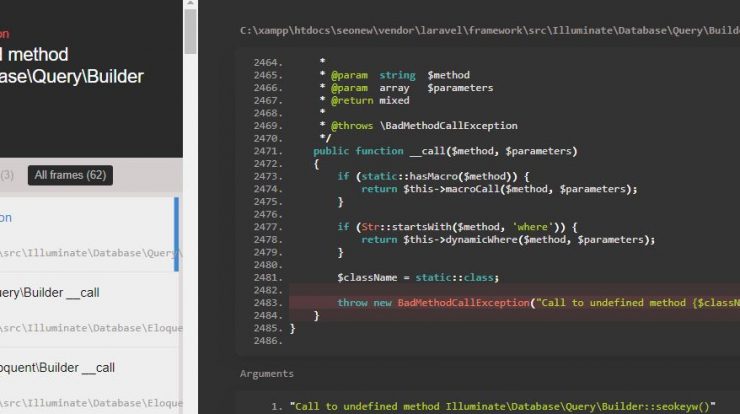740x414 pixels.
Task: Click line 2469 @throws BadMethodCallException
Action: [x=418, y=126]
